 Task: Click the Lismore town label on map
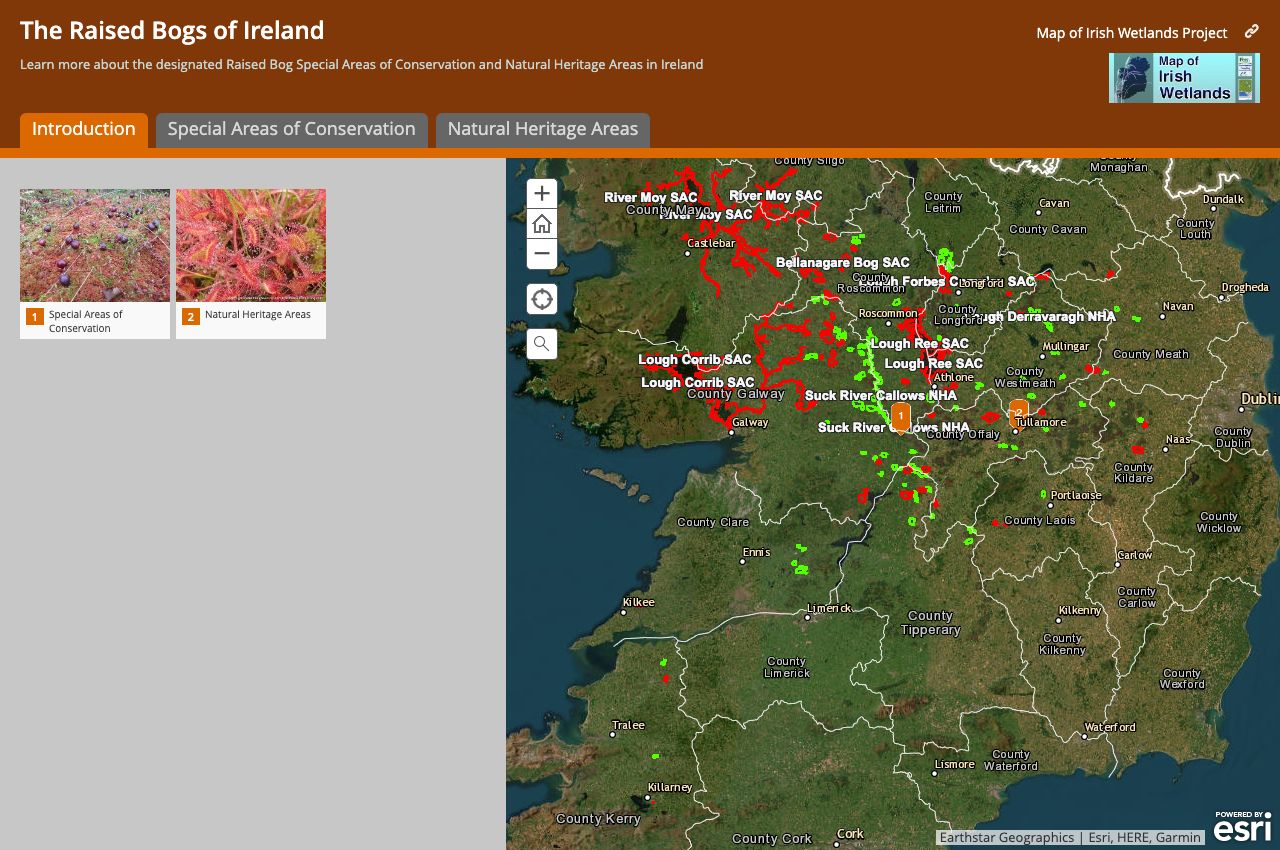coord(954,764)
